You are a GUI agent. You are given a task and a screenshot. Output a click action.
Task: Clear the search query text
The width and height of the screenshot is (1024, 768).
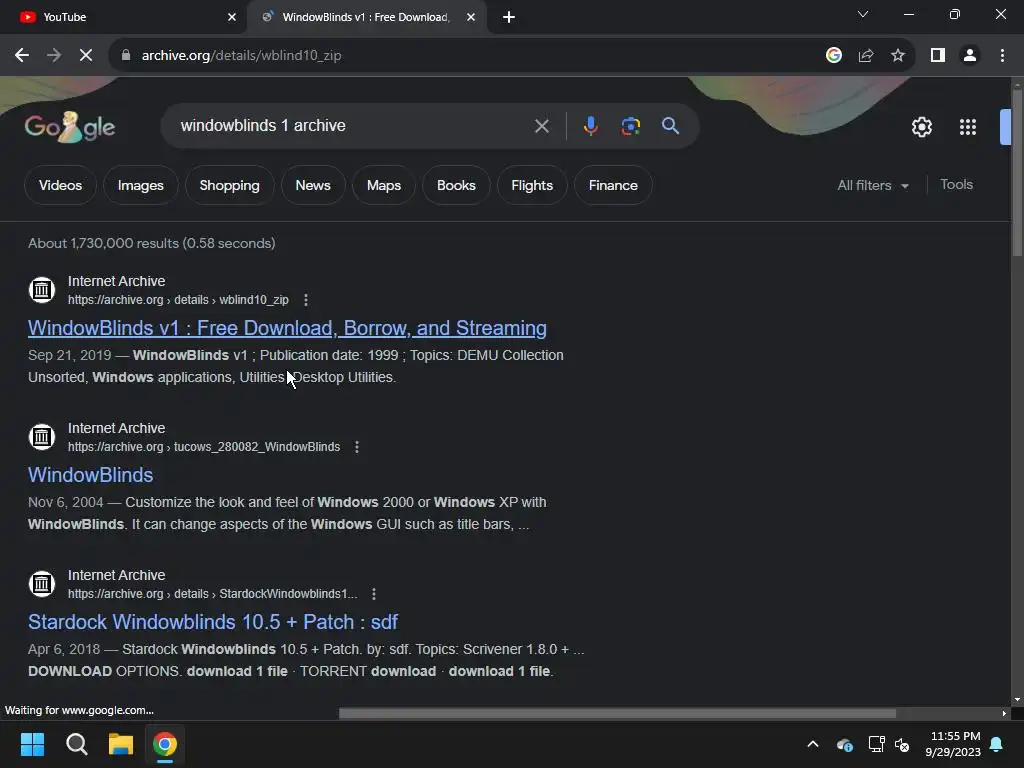point(541,126)
